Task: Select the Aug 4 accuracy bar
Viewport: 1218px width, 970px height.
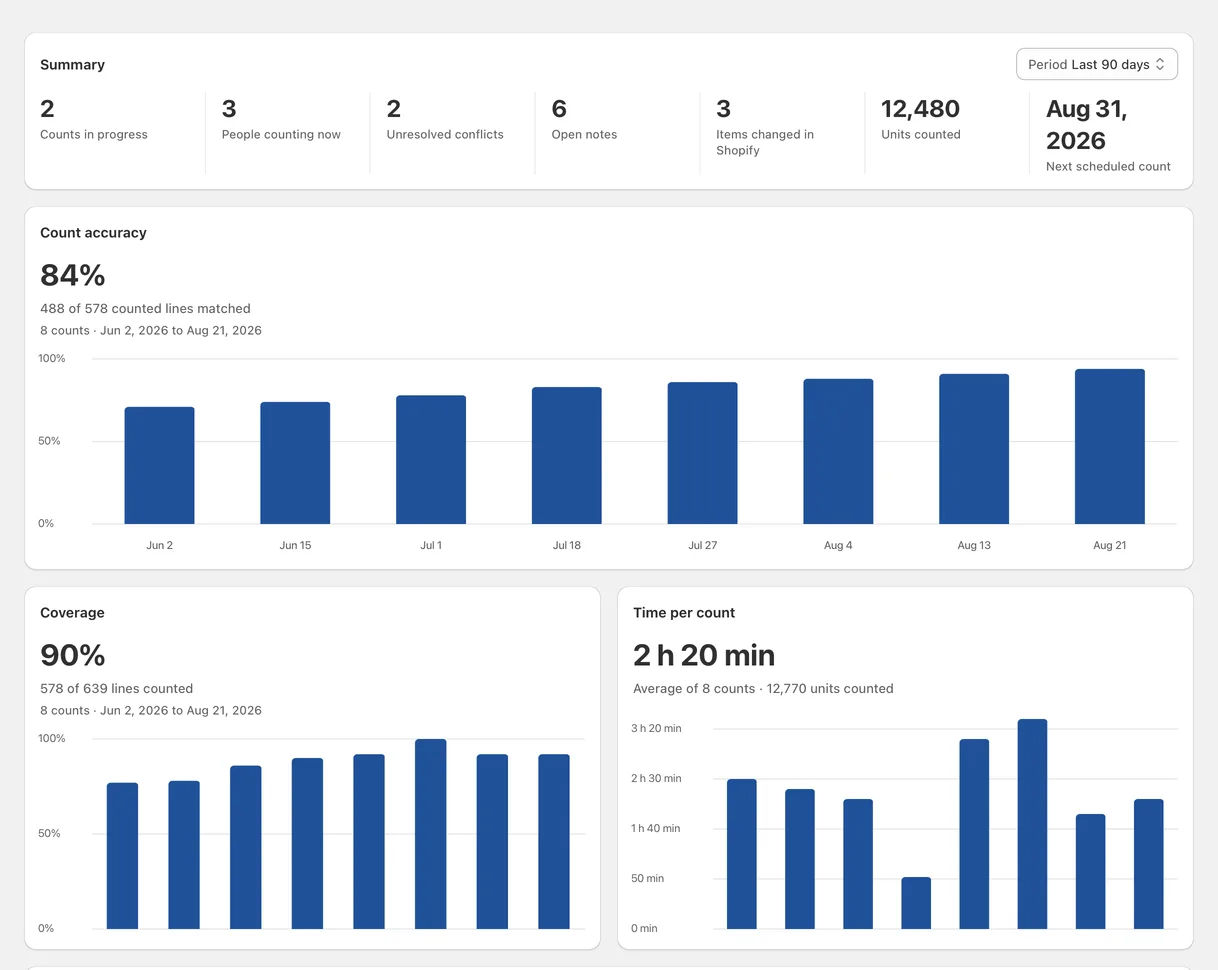Action: click(x=838, y=451)
